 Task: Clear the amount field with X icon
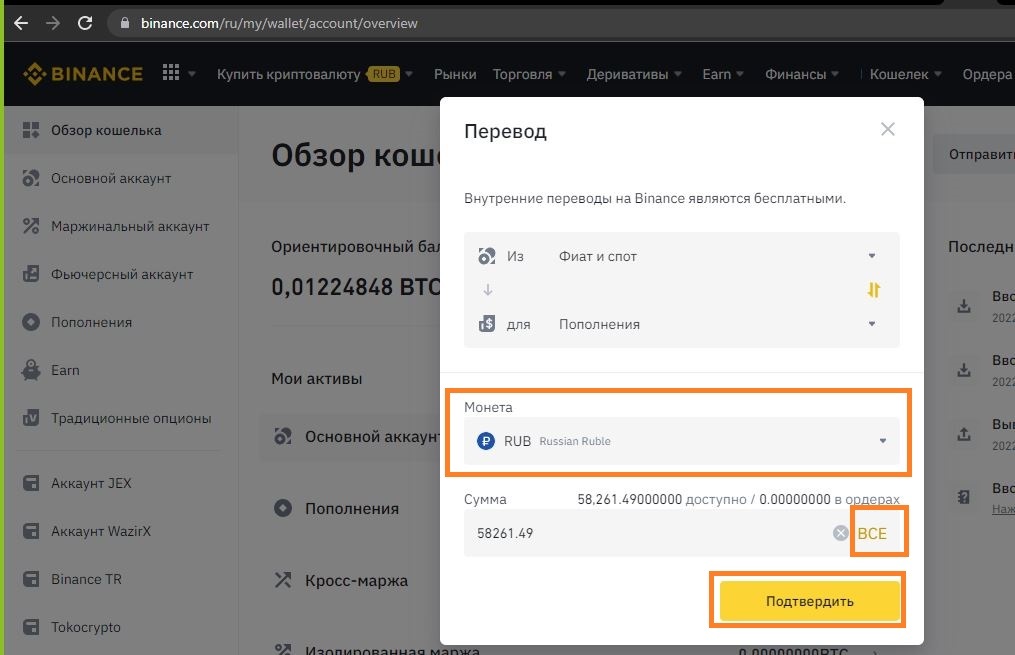840,533
